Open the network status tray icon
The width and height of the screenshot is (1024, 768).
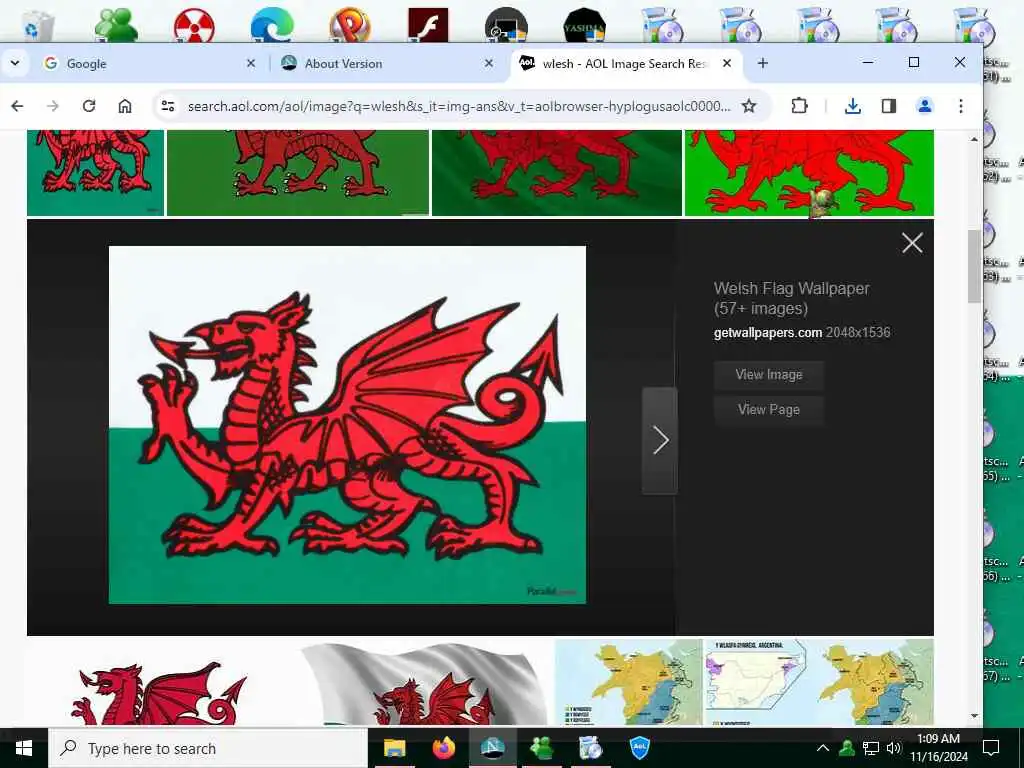(871, 748)
